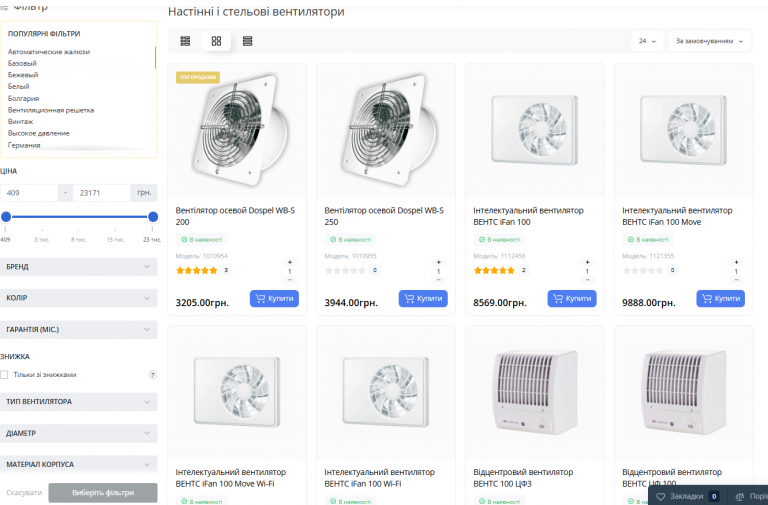Screen dimensions: 768x505
Task: Switch to the compact list view icon
Action: click(x=185, y=41)
